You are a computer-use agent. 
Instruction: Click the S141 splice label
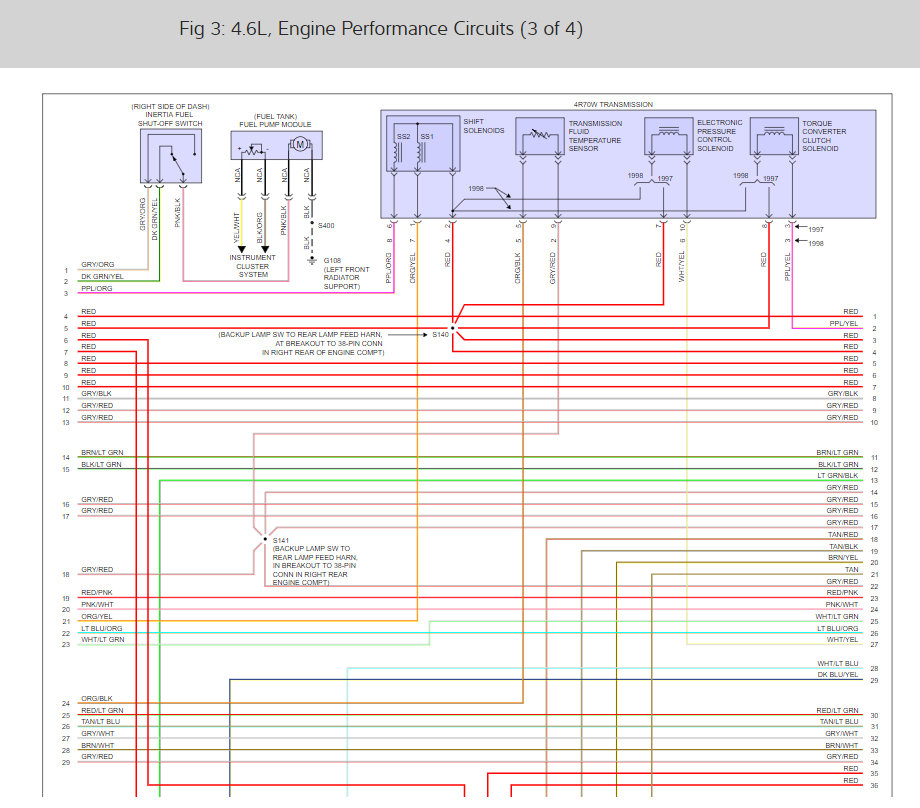coord(280,540)
